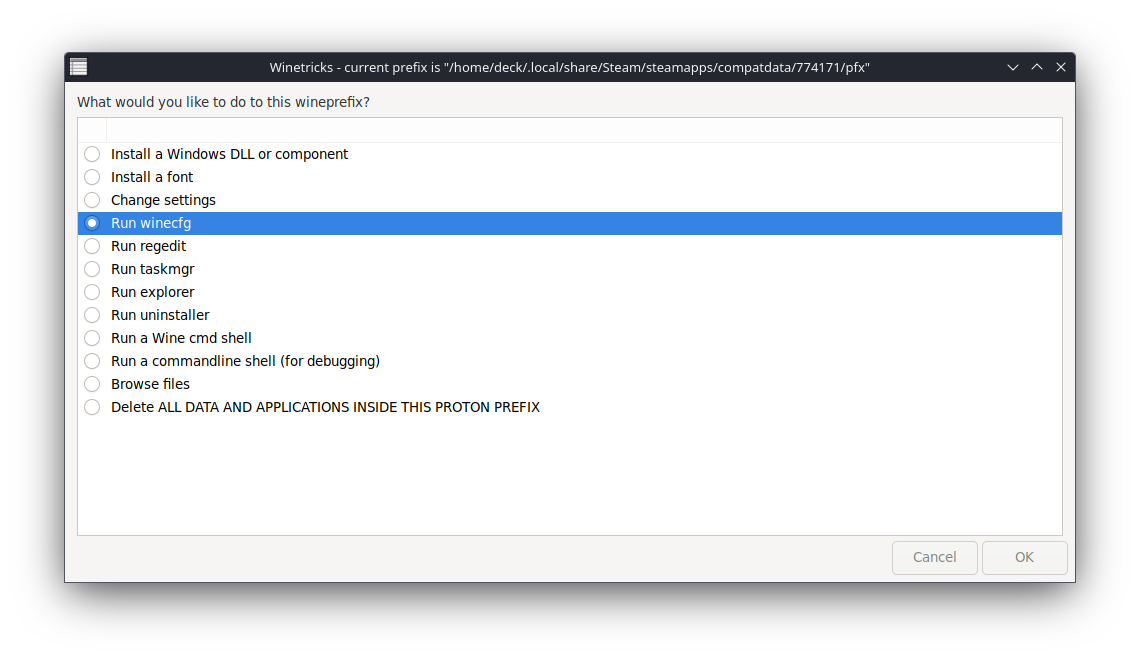
Task: Minimize the Winetricks window
Action: 1013,67
